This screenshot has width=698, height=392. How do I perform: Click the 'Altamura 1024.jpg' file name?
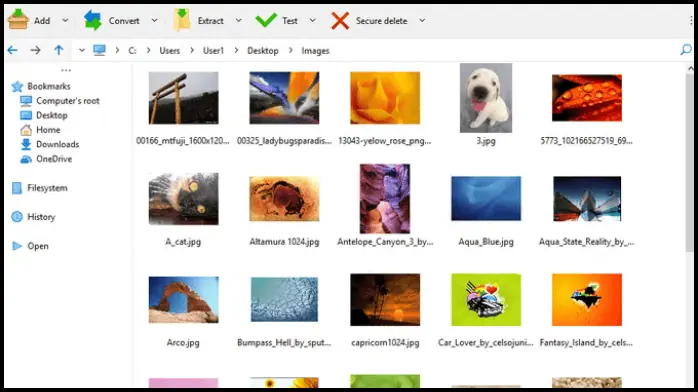coord(284,242)
